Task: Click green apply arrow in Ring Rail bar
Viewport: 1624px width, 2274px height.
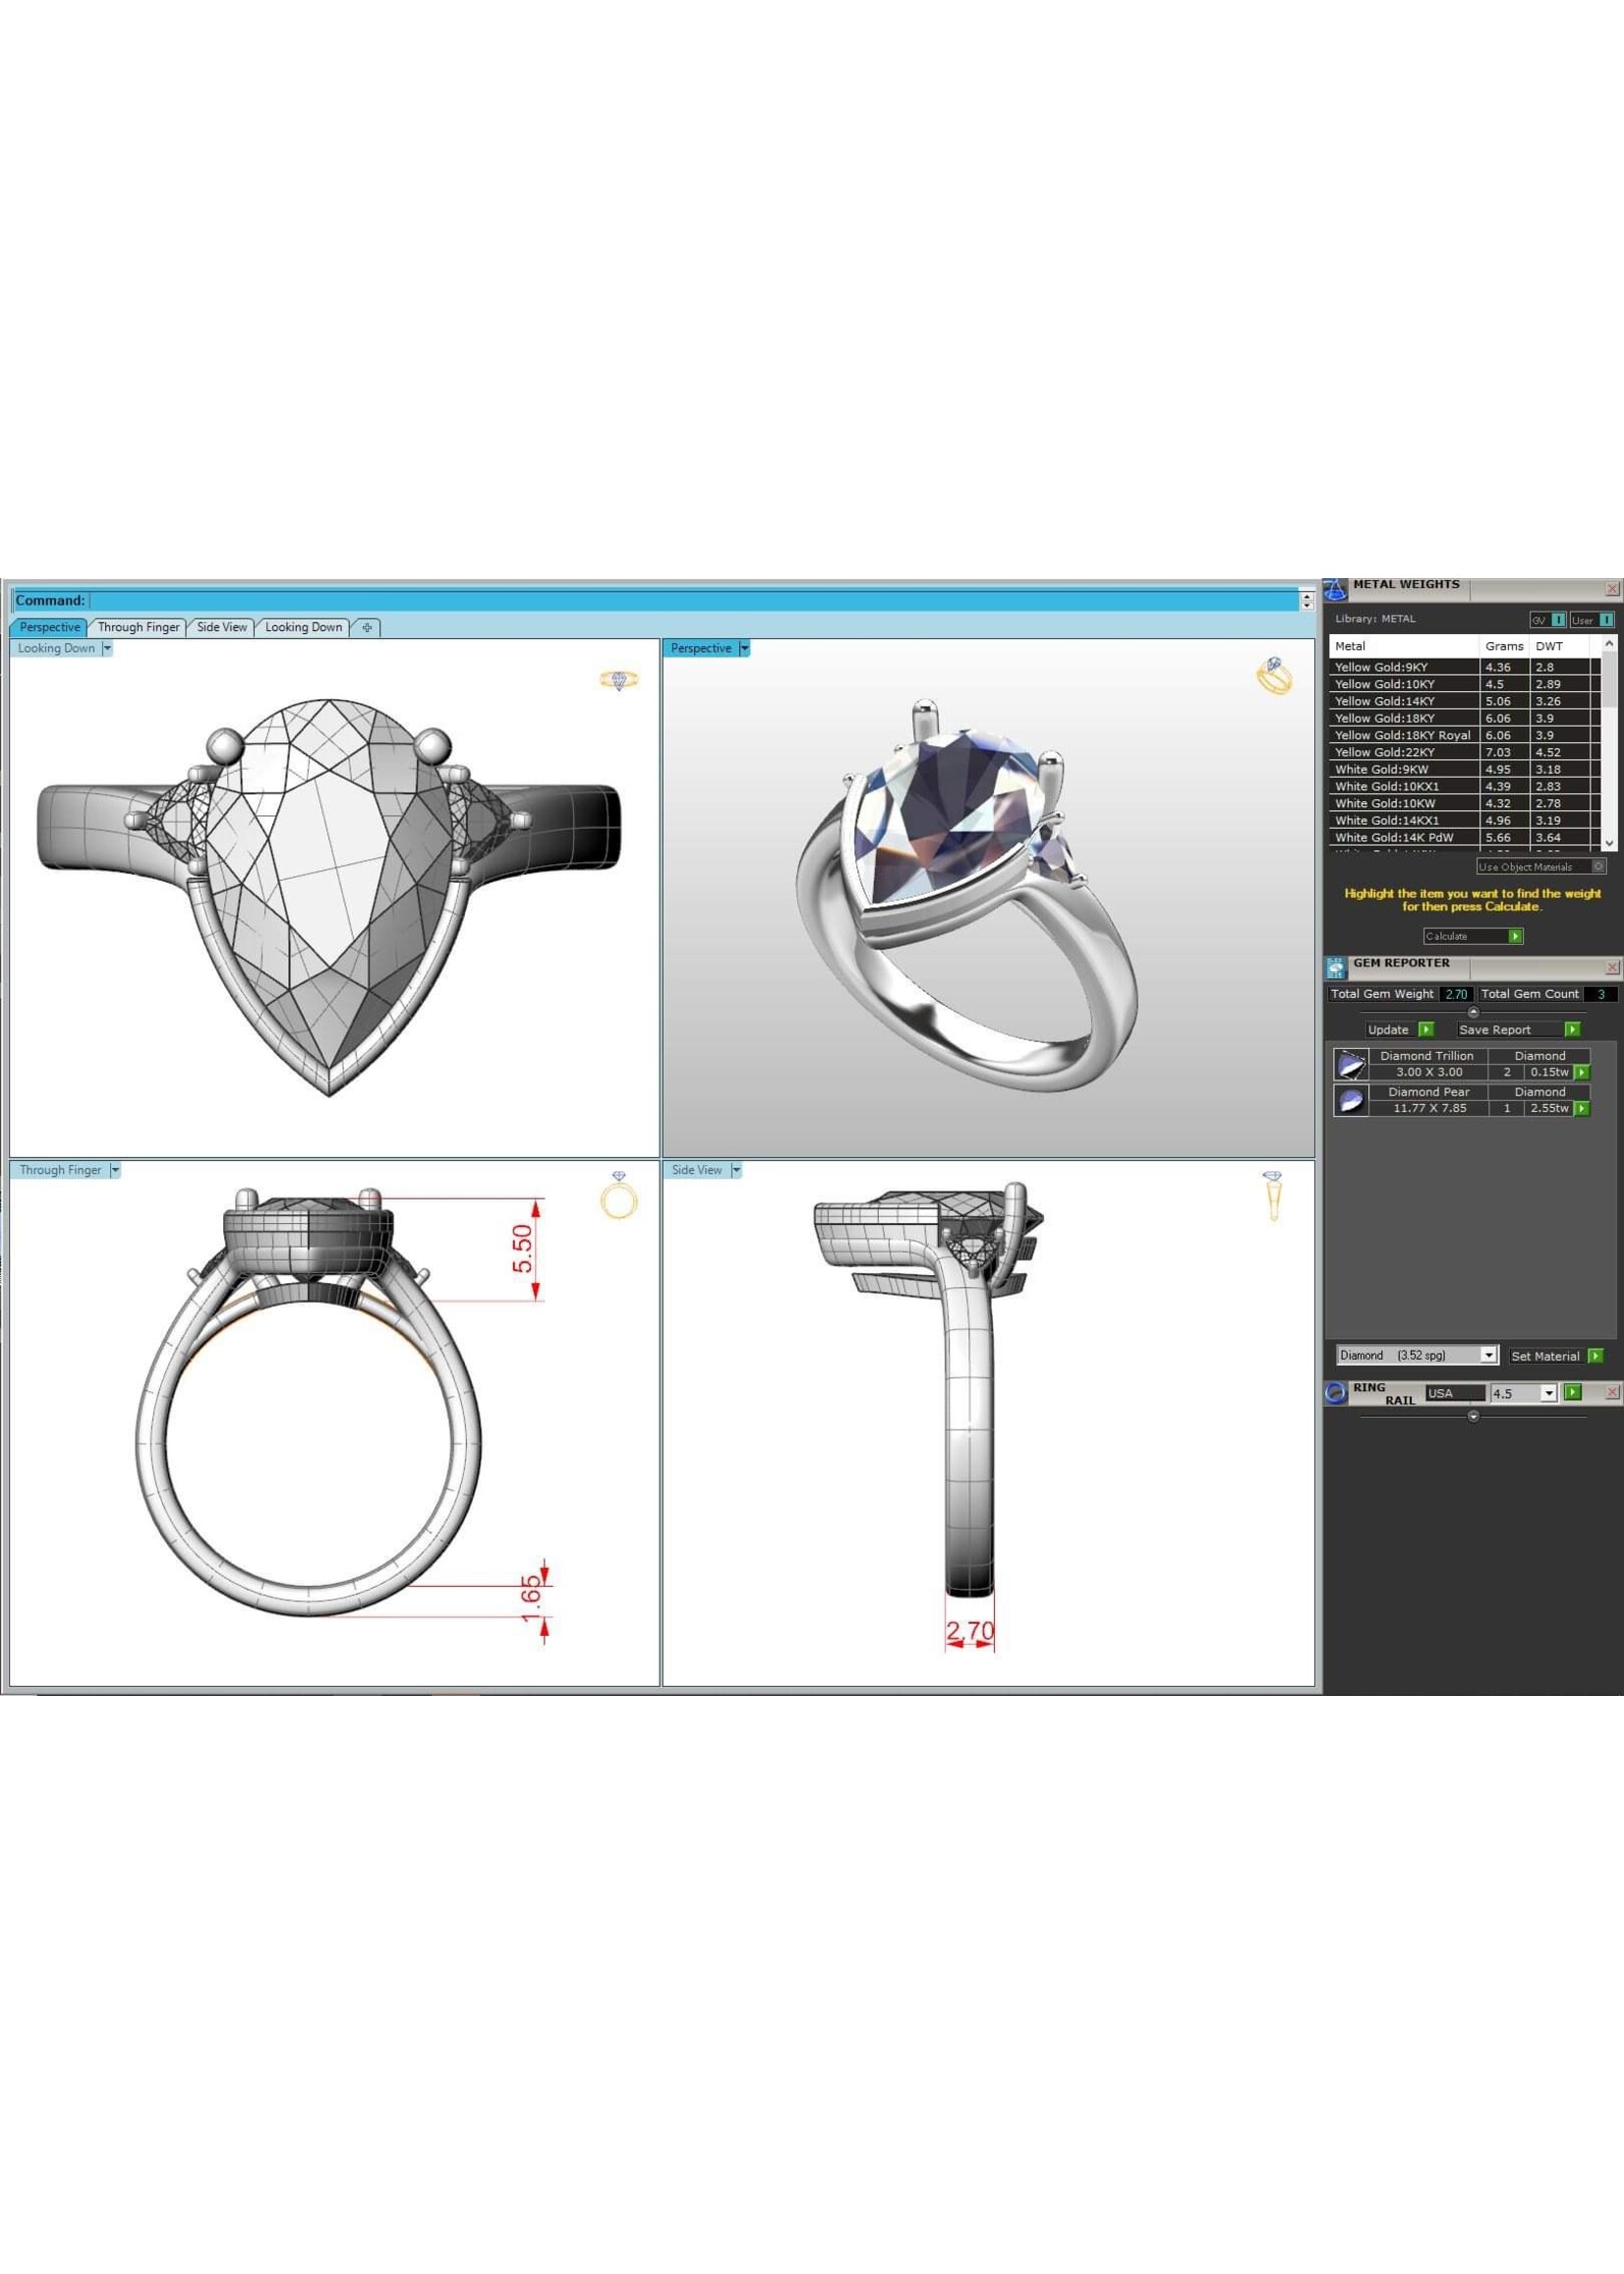Action: [1573, 1392]
